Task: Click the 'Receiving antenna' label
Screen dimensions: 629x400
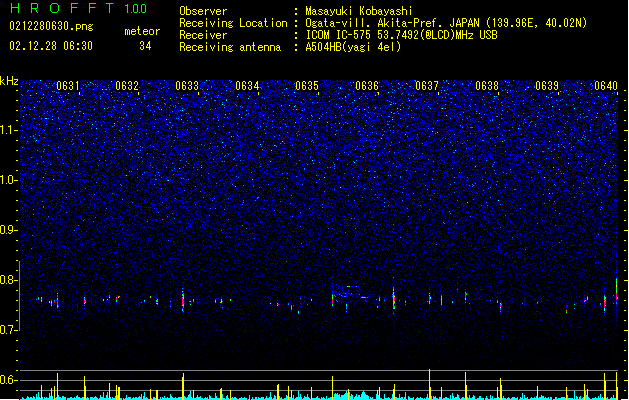Action: (230, 47)
